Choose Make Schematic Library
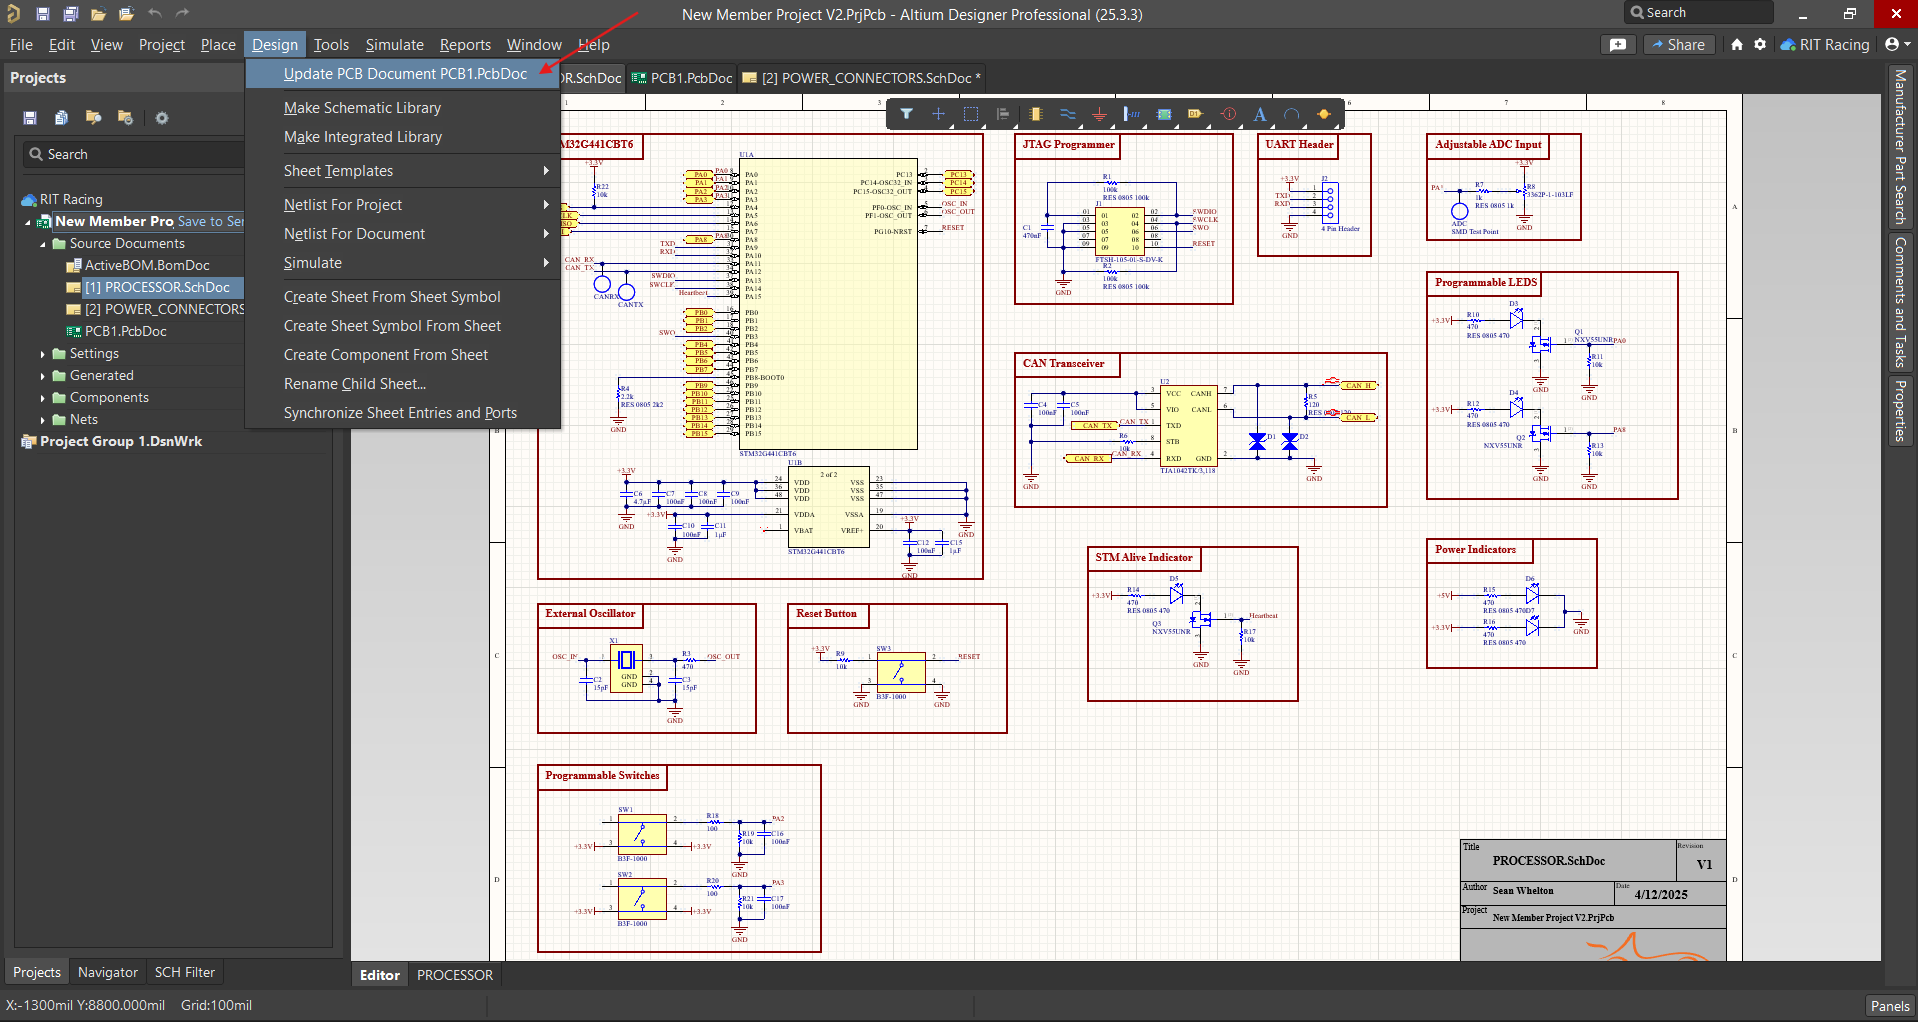Image resolution: width=1918 pixels, height=1022 pixels. pyautogui.click(x=403, y=108)
